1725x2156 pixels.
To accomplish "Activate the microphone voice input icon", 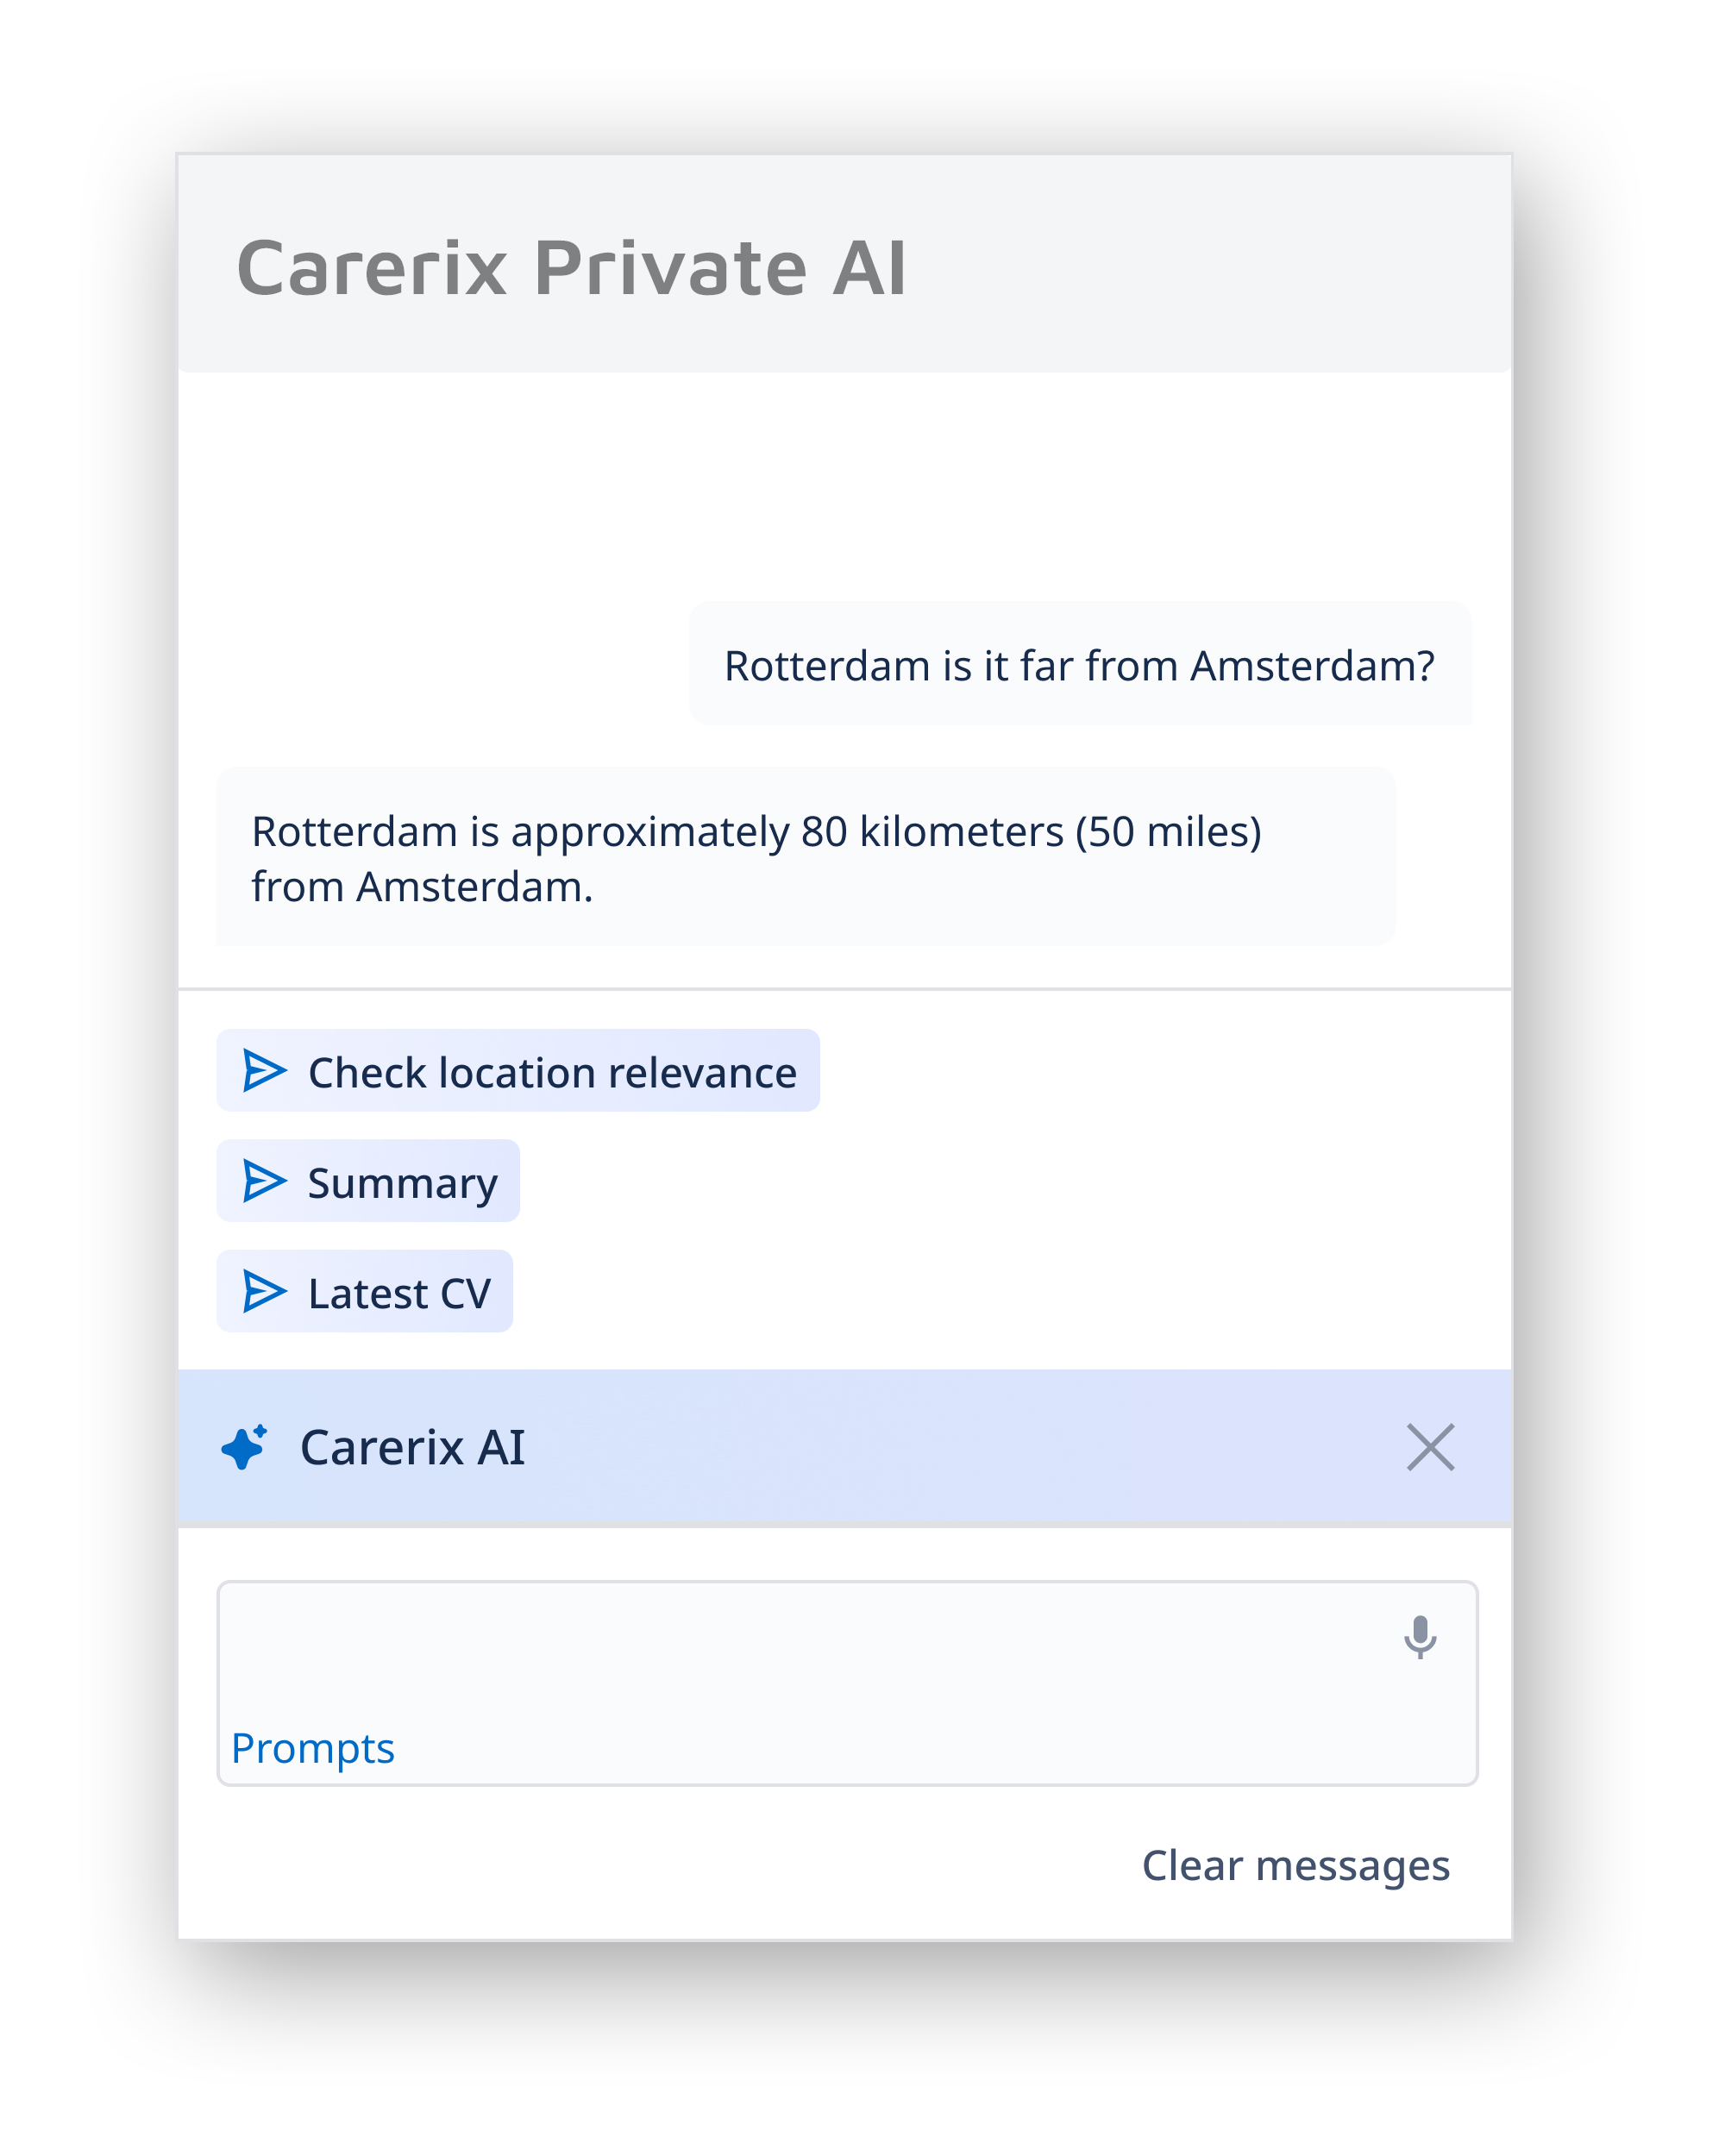I will point(1419,1637).
